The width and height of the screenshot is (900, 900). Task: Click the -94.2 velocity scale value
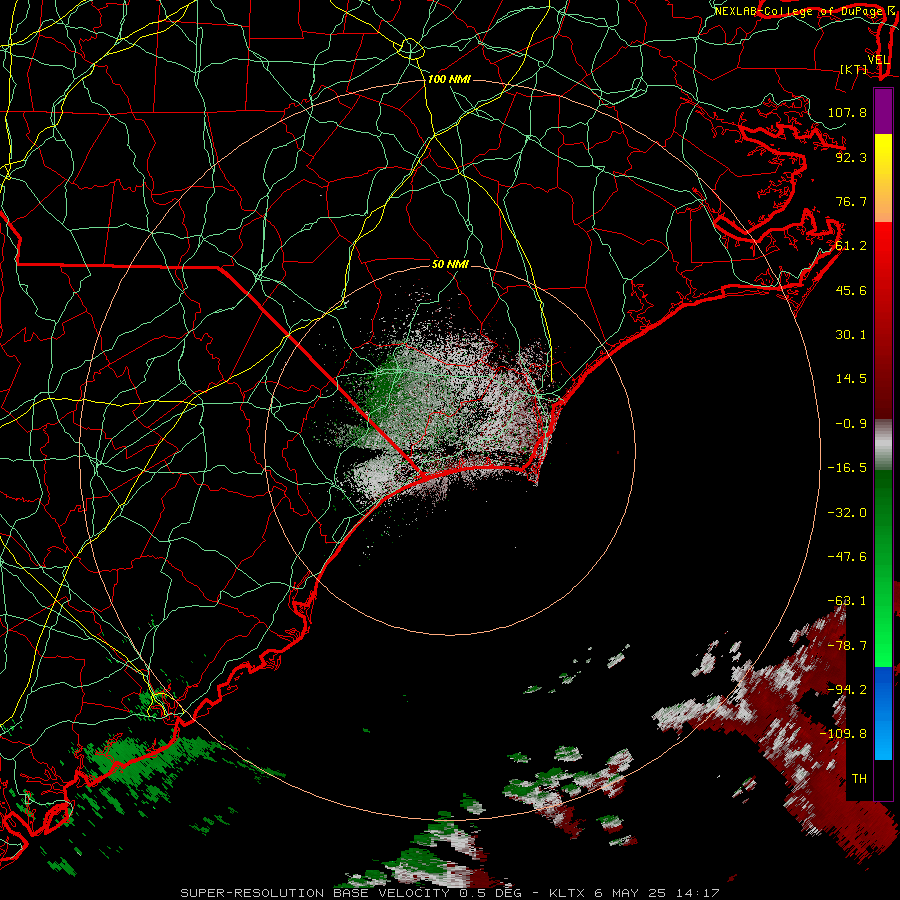tap(847, 689)
